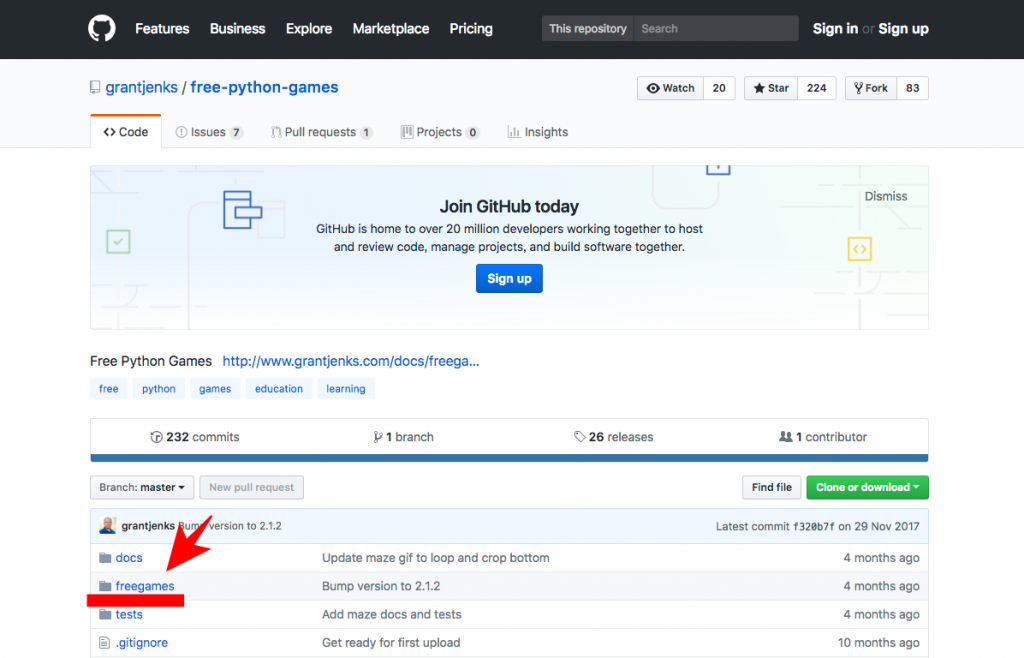
Task: Open the 232 commits history link
Action: pos(195,437)
